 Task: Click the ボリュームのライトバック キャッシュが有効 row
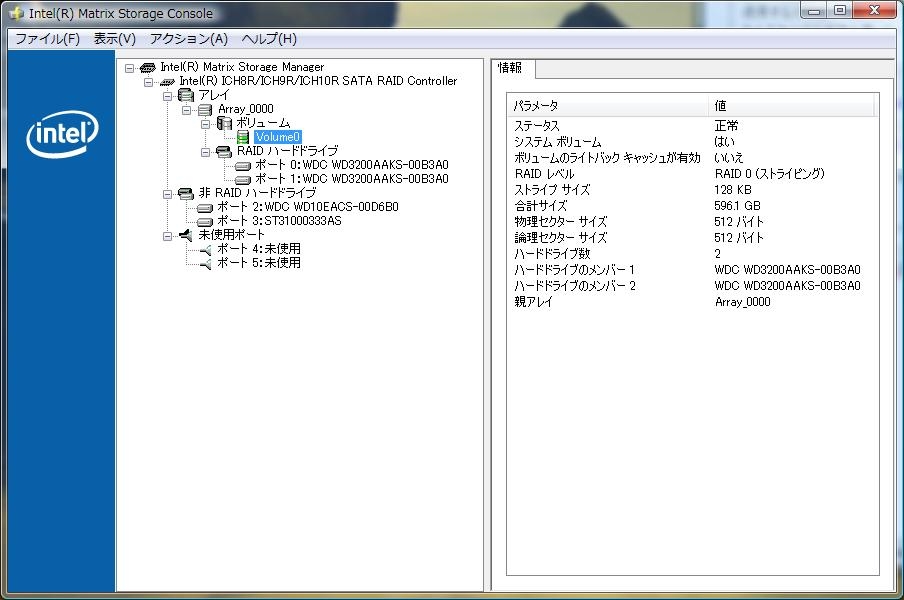[692, 158]
